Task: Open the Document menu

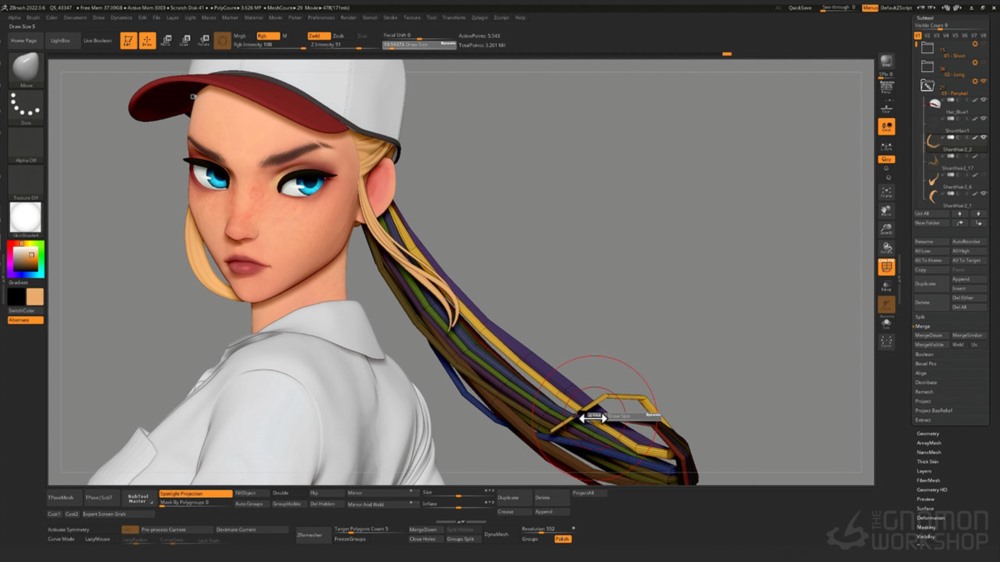Action: click(75, 18)
